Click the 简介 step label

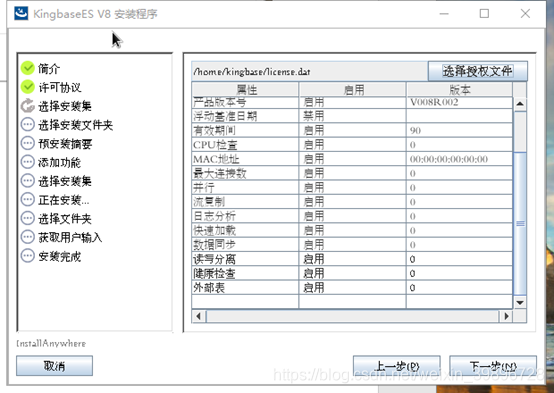tap(49, 69)
